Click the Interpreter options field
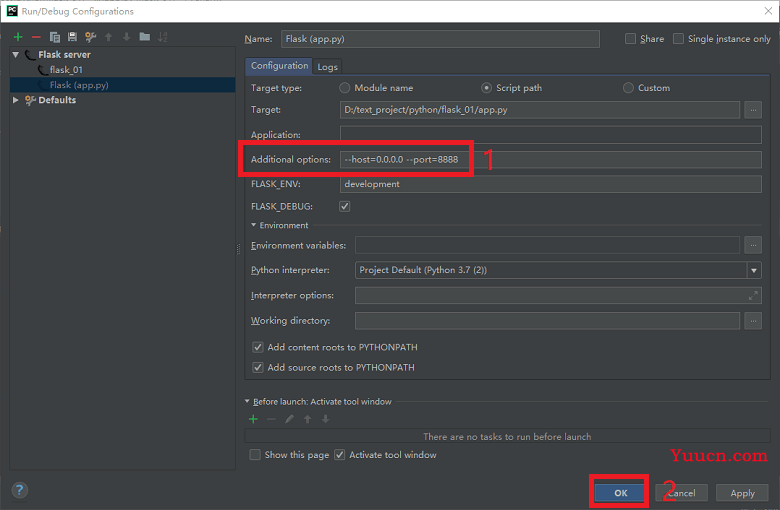Viewport: 780px width, 510px height. click(x=558, y=296)
